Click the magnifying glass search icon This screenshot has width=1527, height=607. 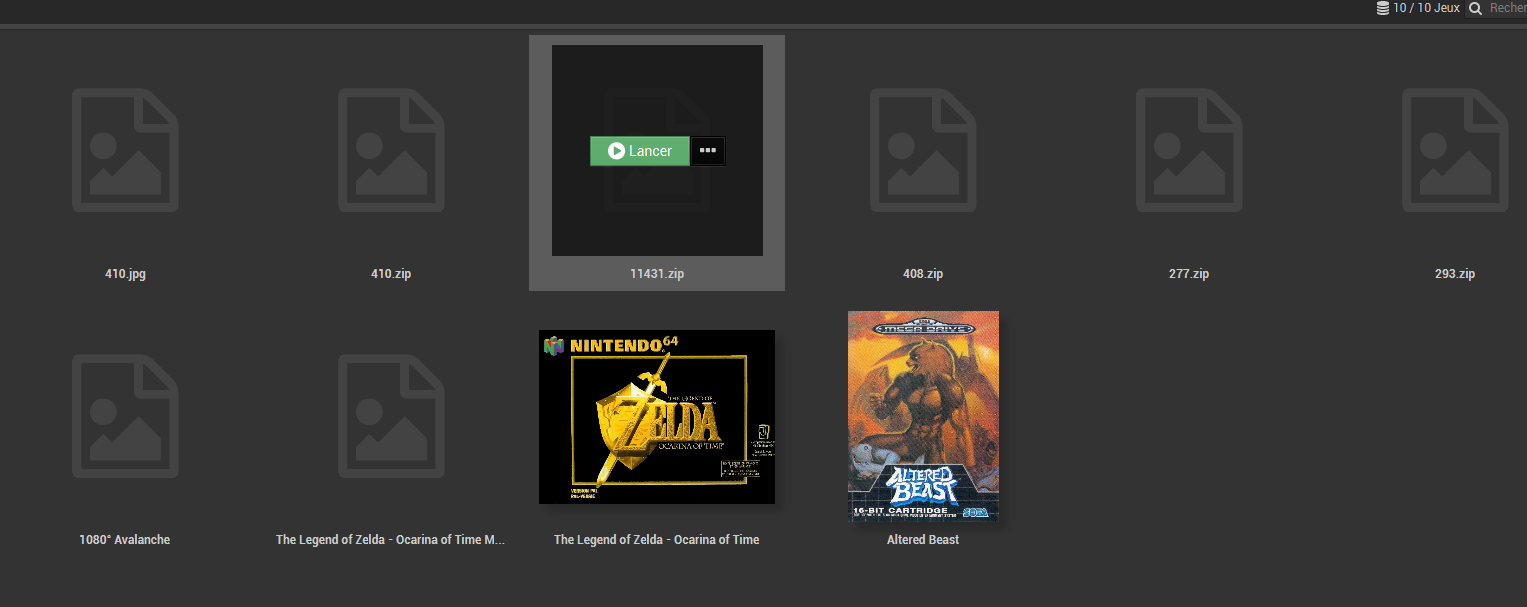click(x=1475, y=8)
